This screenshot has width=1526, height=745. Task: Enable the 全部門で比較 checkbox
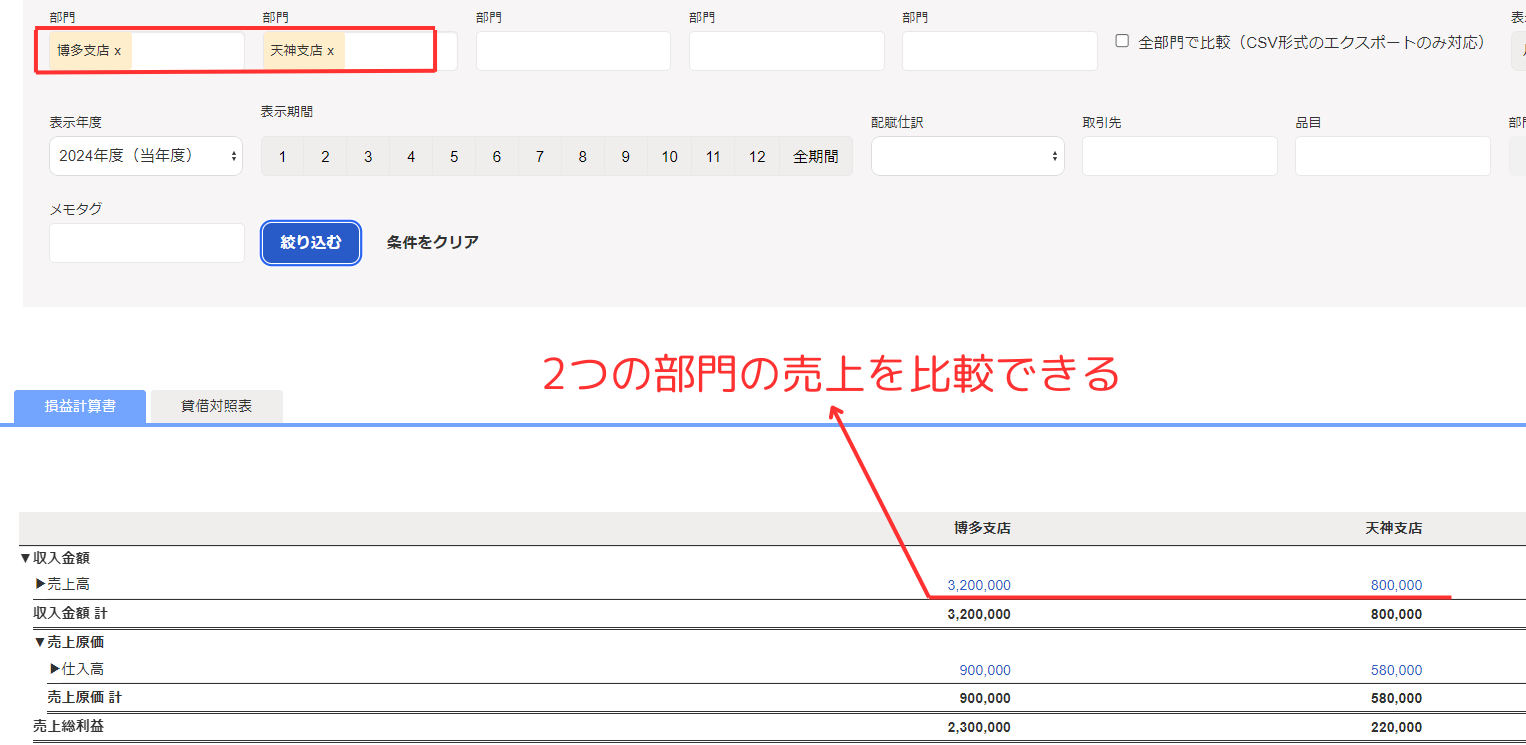[1122, 42]
